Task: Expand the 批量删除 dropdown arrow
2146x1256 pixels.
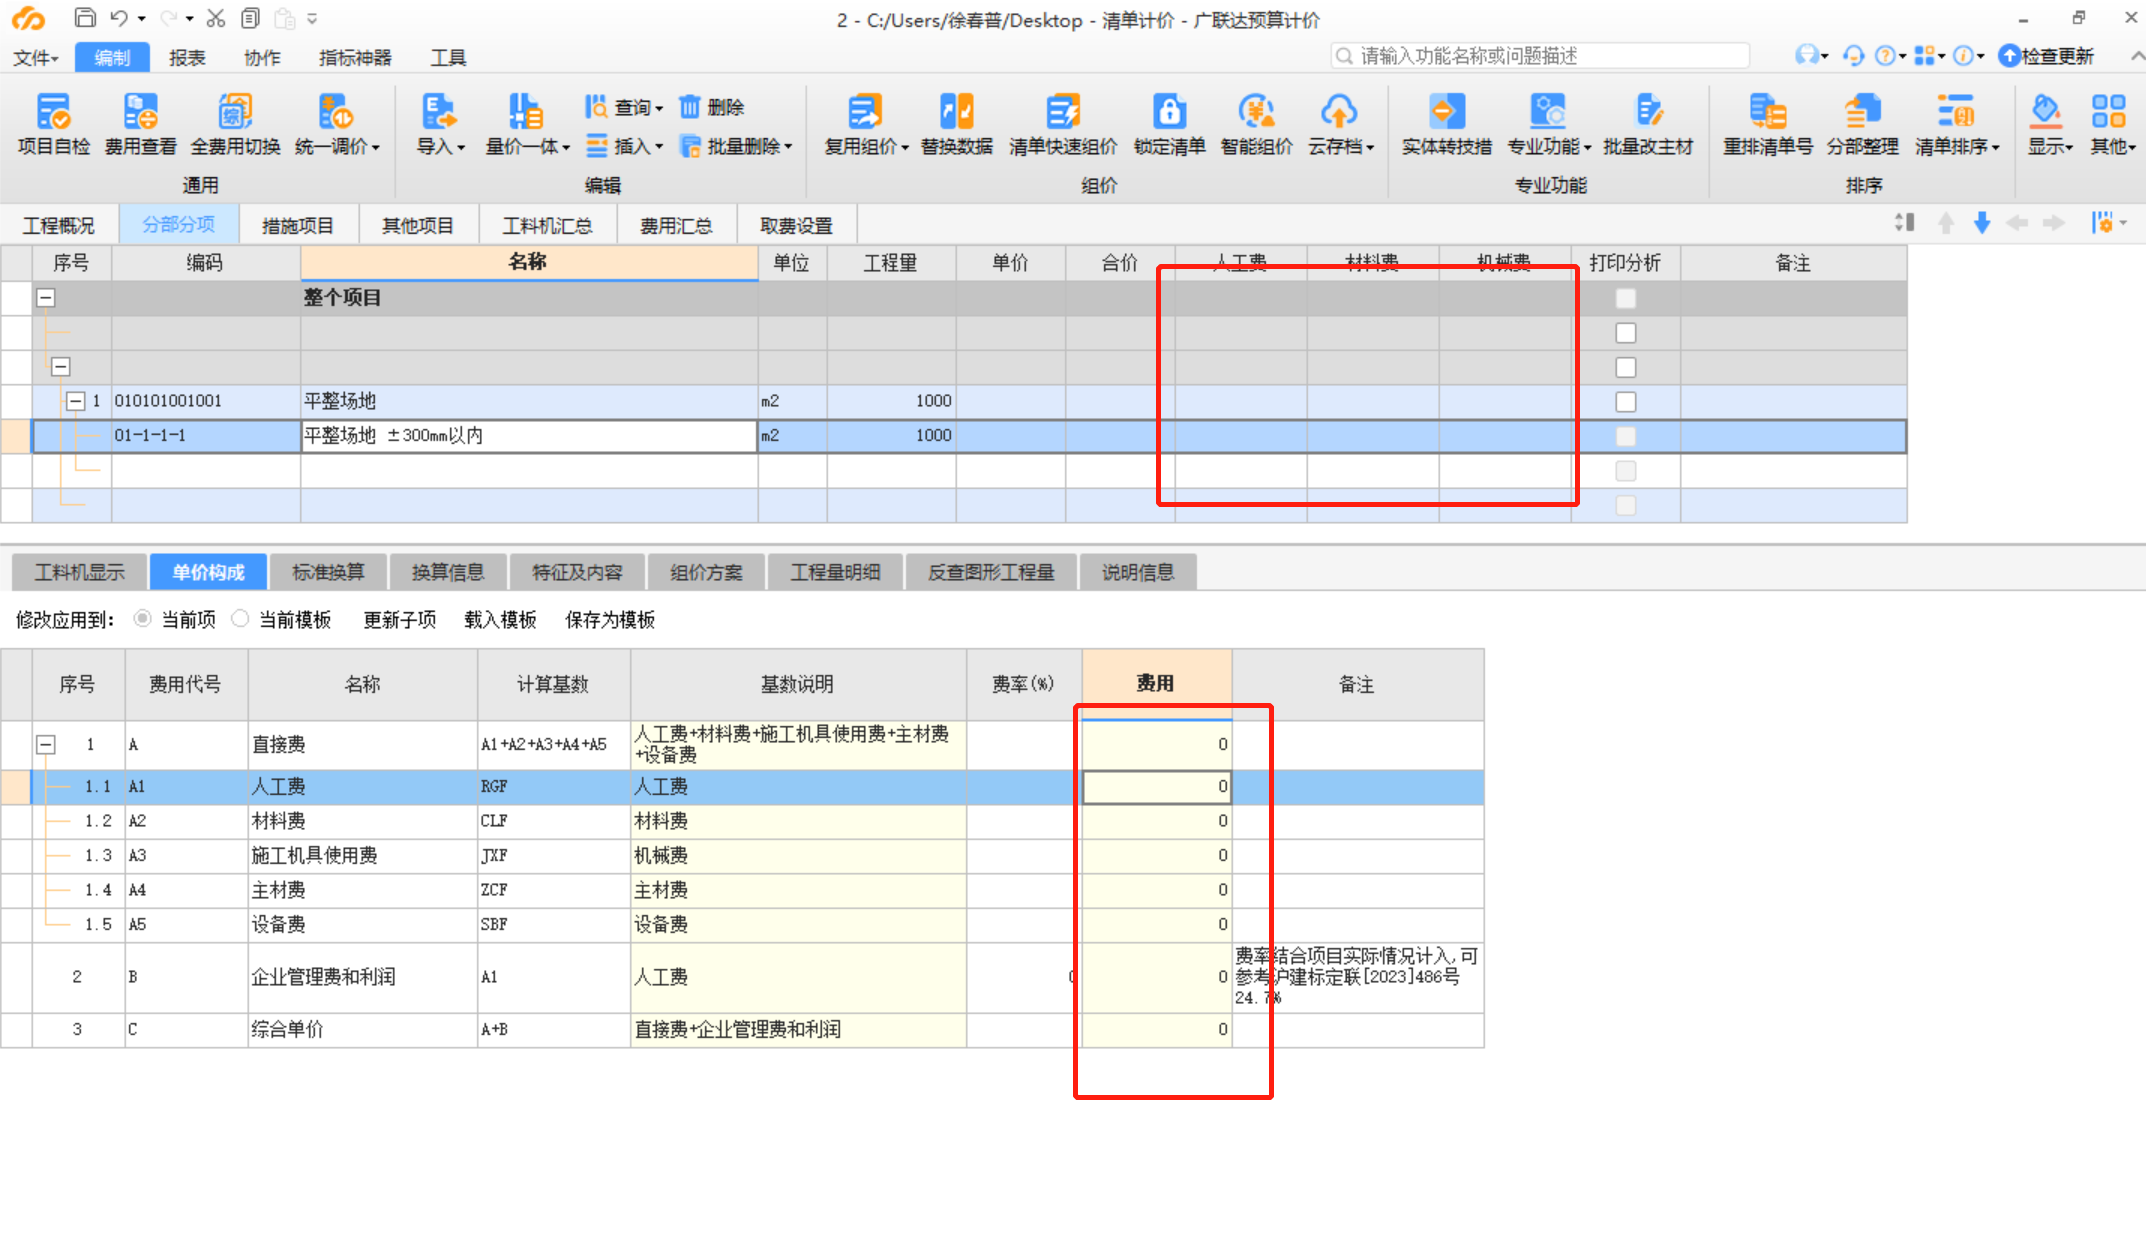Action: click(x=788, y=147)
